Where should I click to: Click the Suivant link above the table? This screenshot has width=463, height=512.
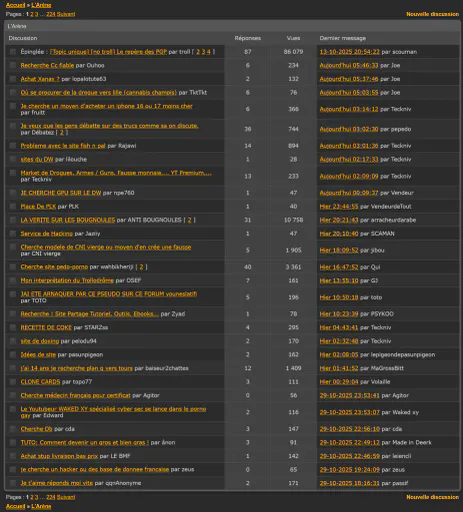pos(66,14)
